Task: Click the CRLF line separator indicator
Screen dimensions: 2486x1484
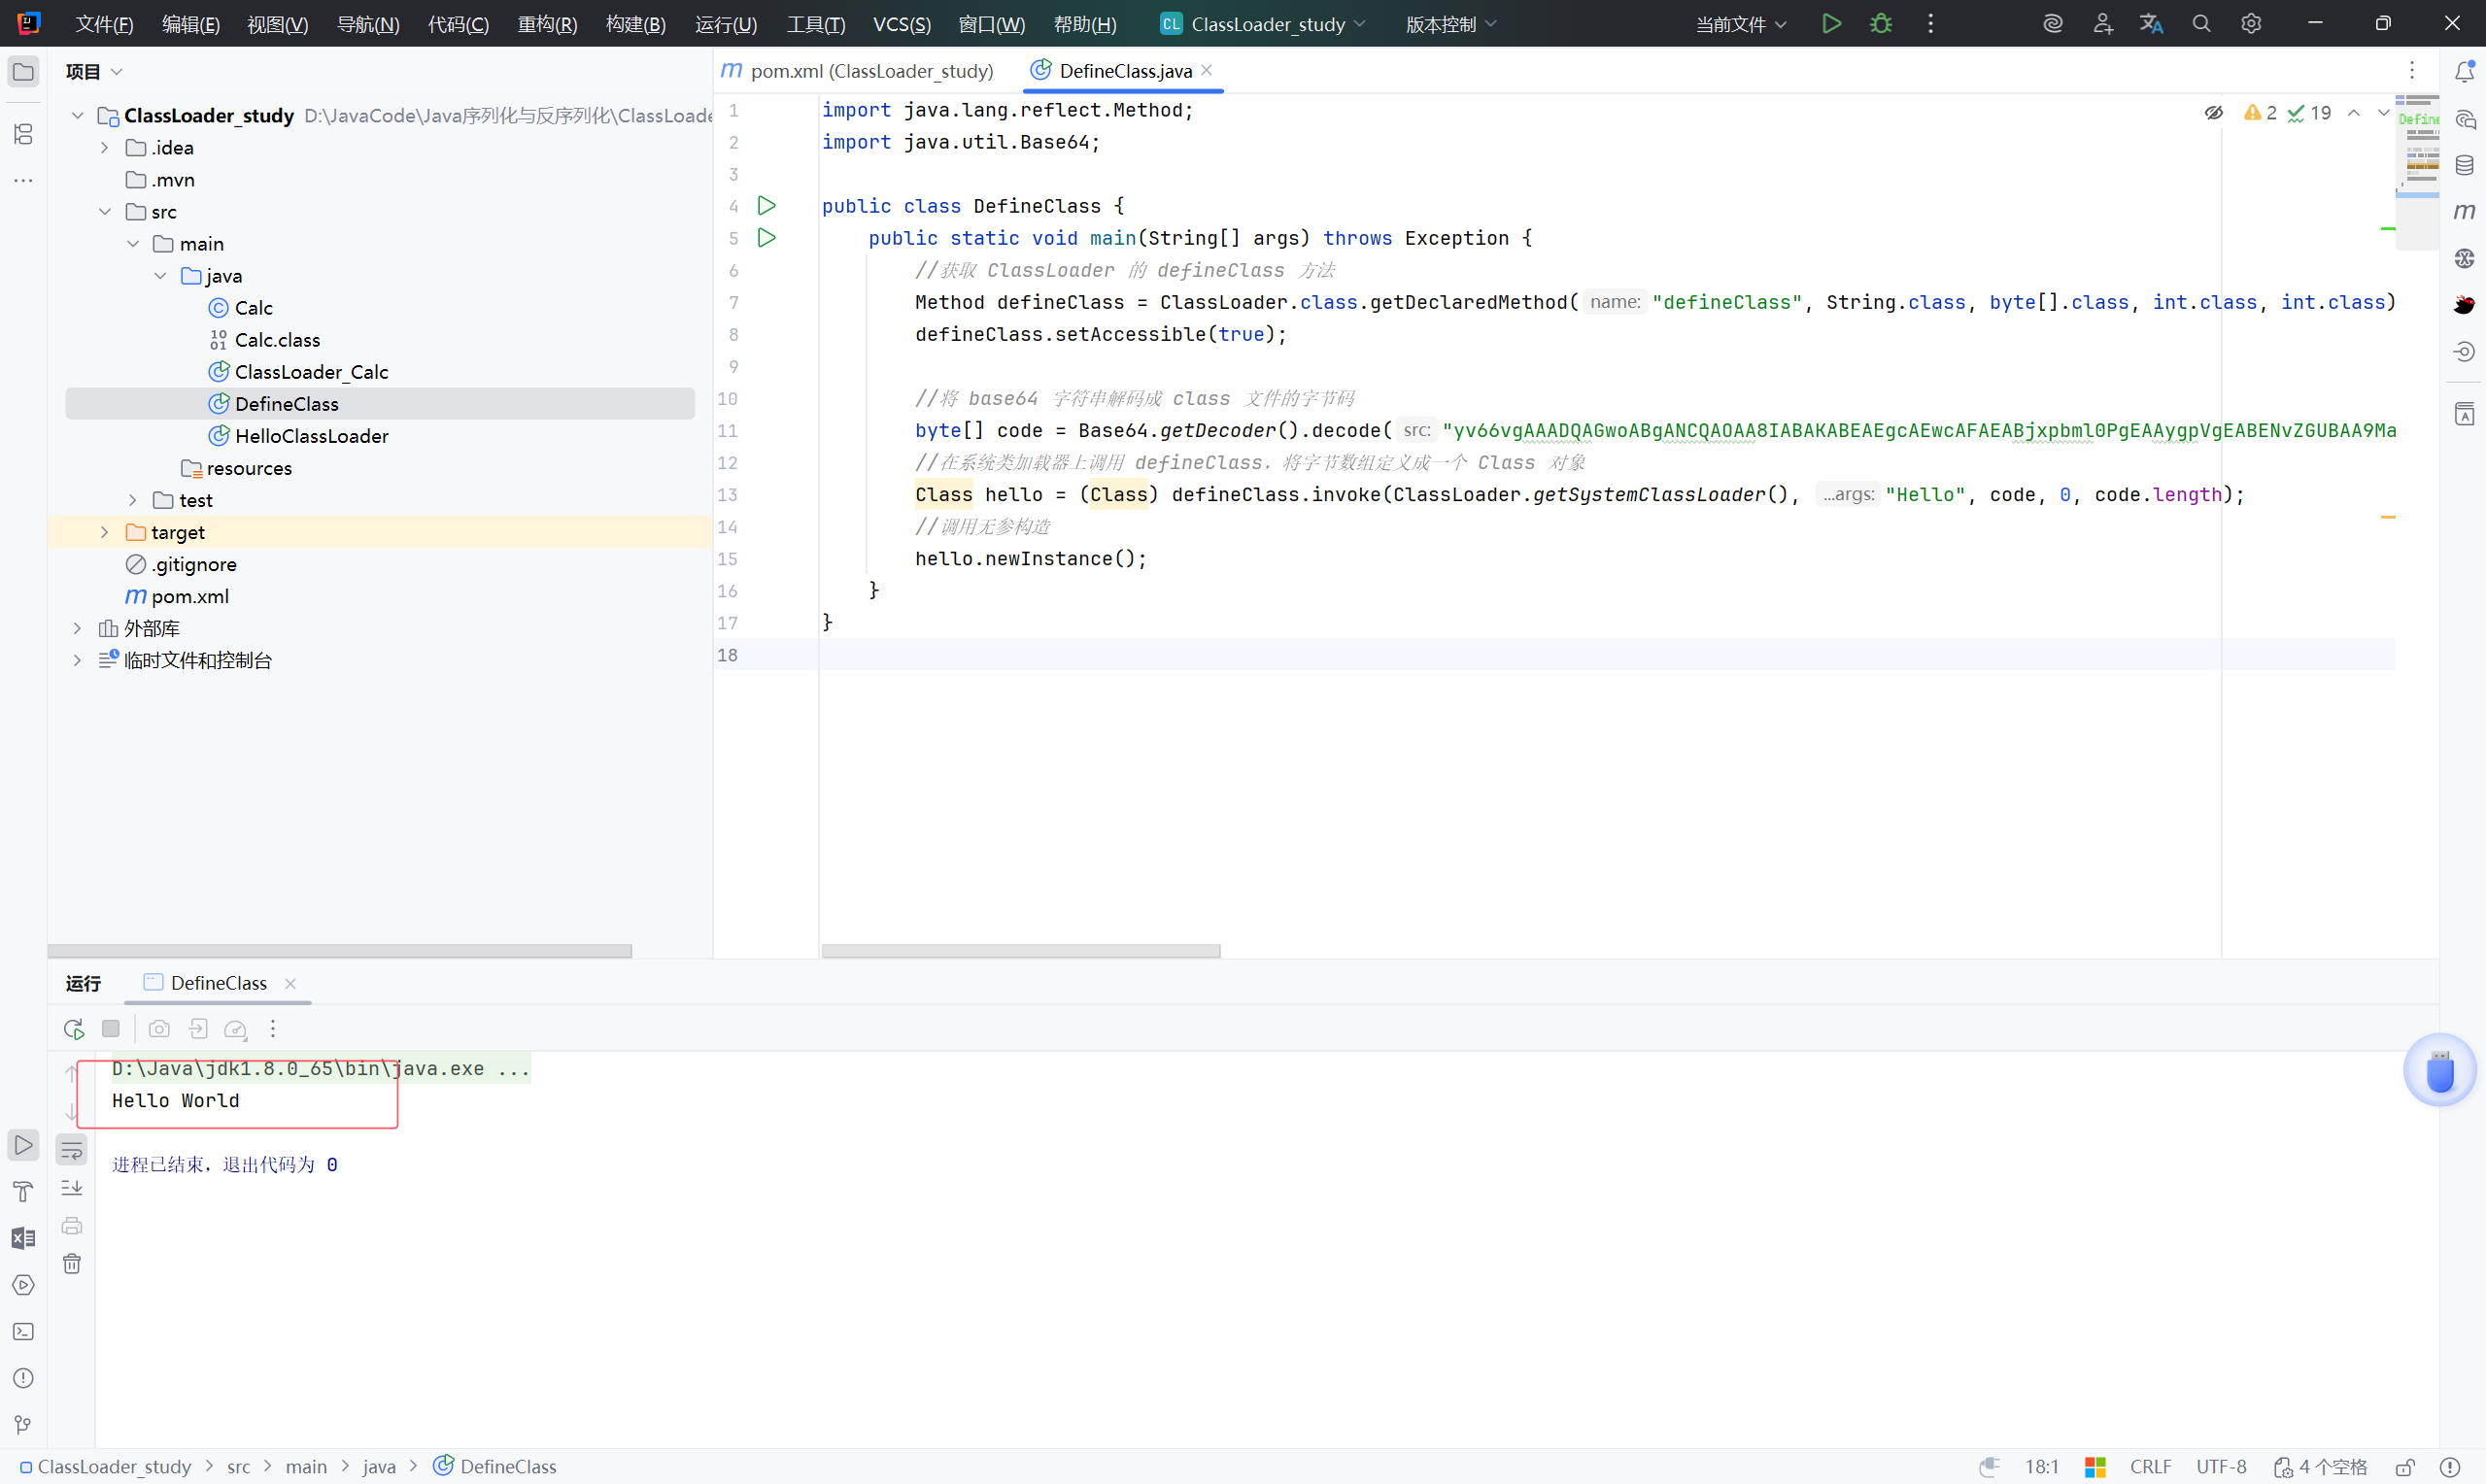Action: pyautogui.click(x=2150, y=1467)
